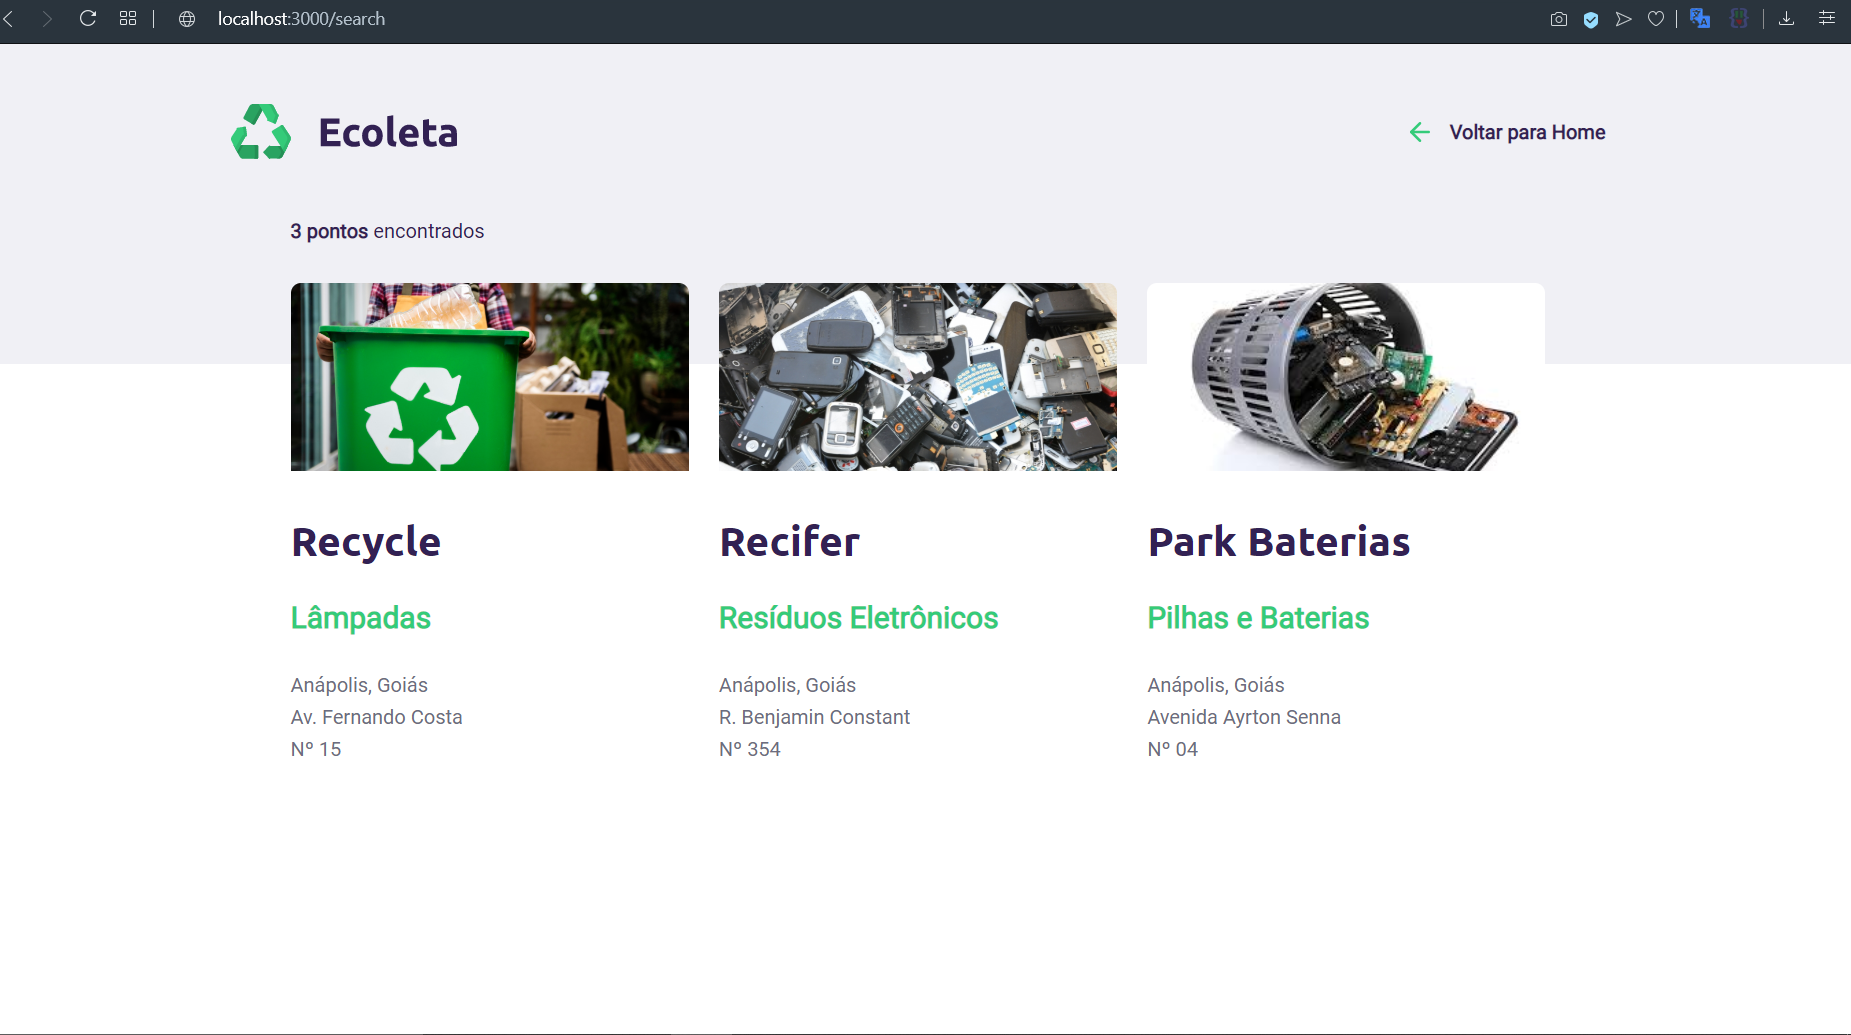Click the Nº 04 number text
Viewport: 1851px width, 1035px height.
coord(1173,749)
